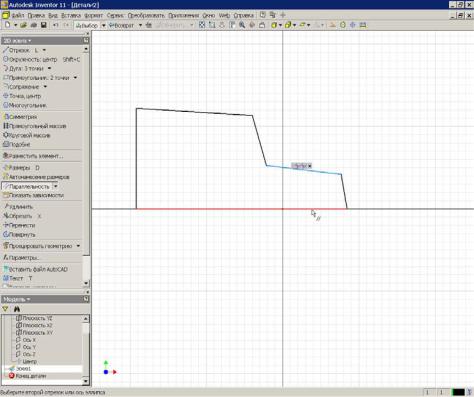The image size is (474, 397).
Task: Click the New document toolbar icon
Action: pyautogui.click(x=8, y=25)
